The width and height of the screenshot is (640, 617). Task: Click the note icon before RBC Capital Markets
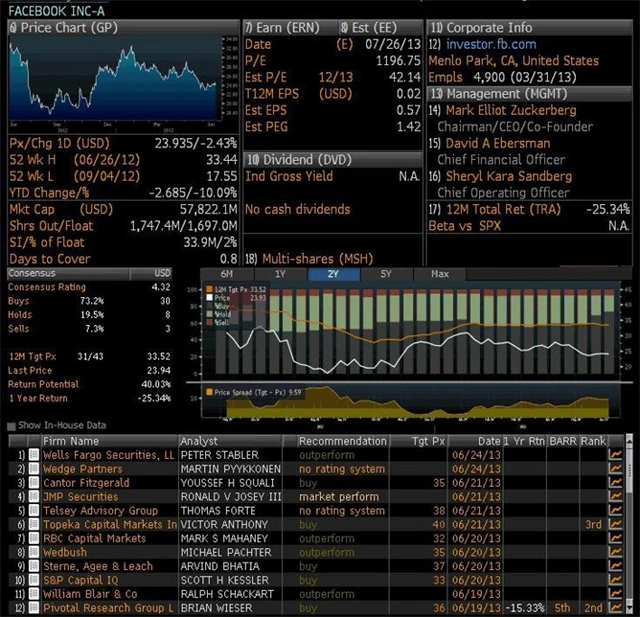(34, 538)
